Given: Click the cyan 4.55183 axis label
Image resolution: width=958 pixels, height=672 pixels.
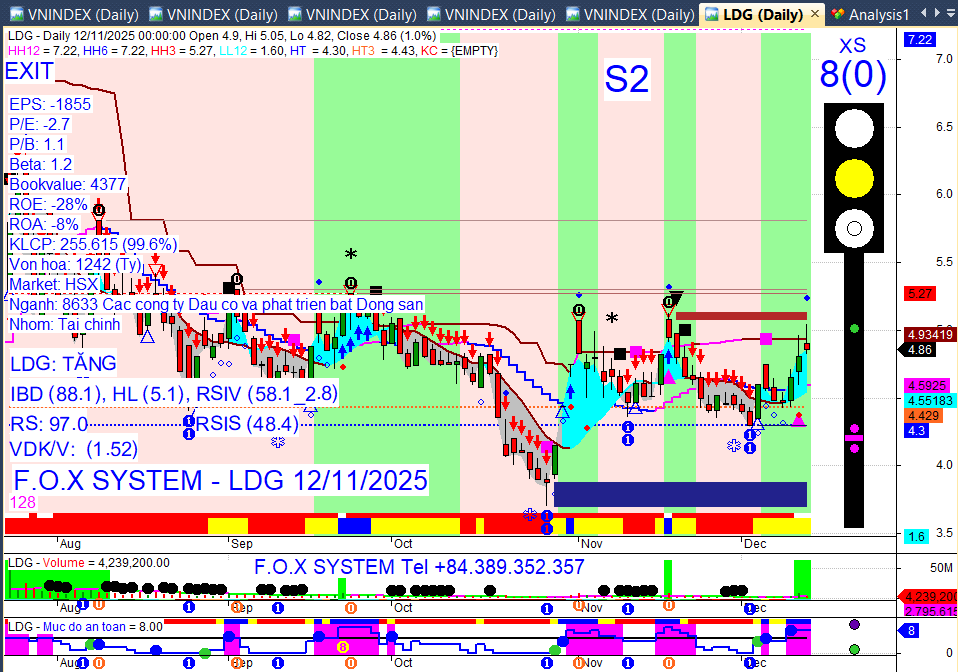Looking at the screenshot, I should click(930, 401).
